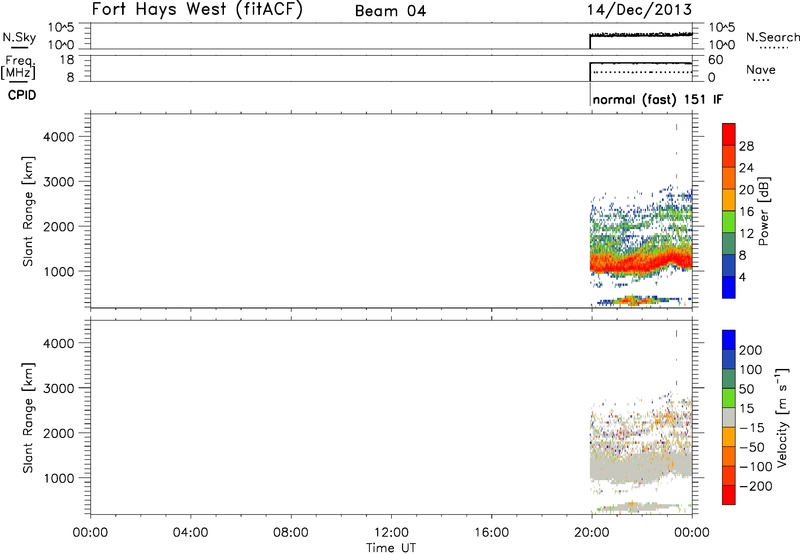Click the blue 200 velocity color segment
The height and width of the screenshot is (554, 800).
coord(729,340)
